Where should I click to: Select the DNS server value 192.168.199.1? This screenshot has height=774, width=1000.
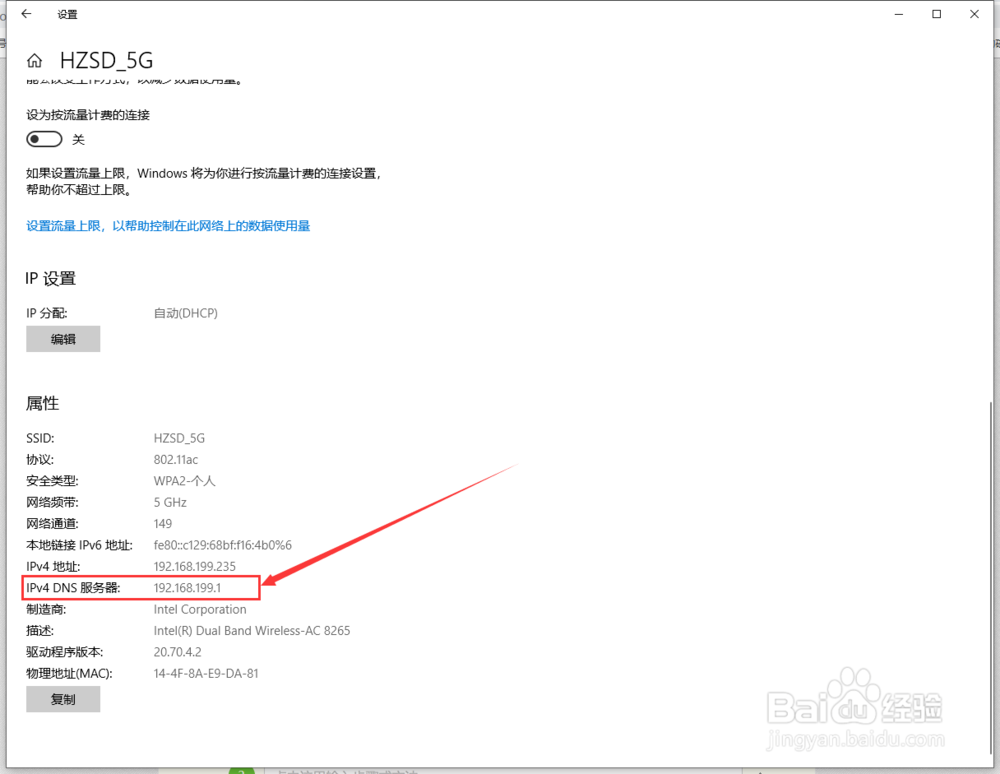coord(187,588)
